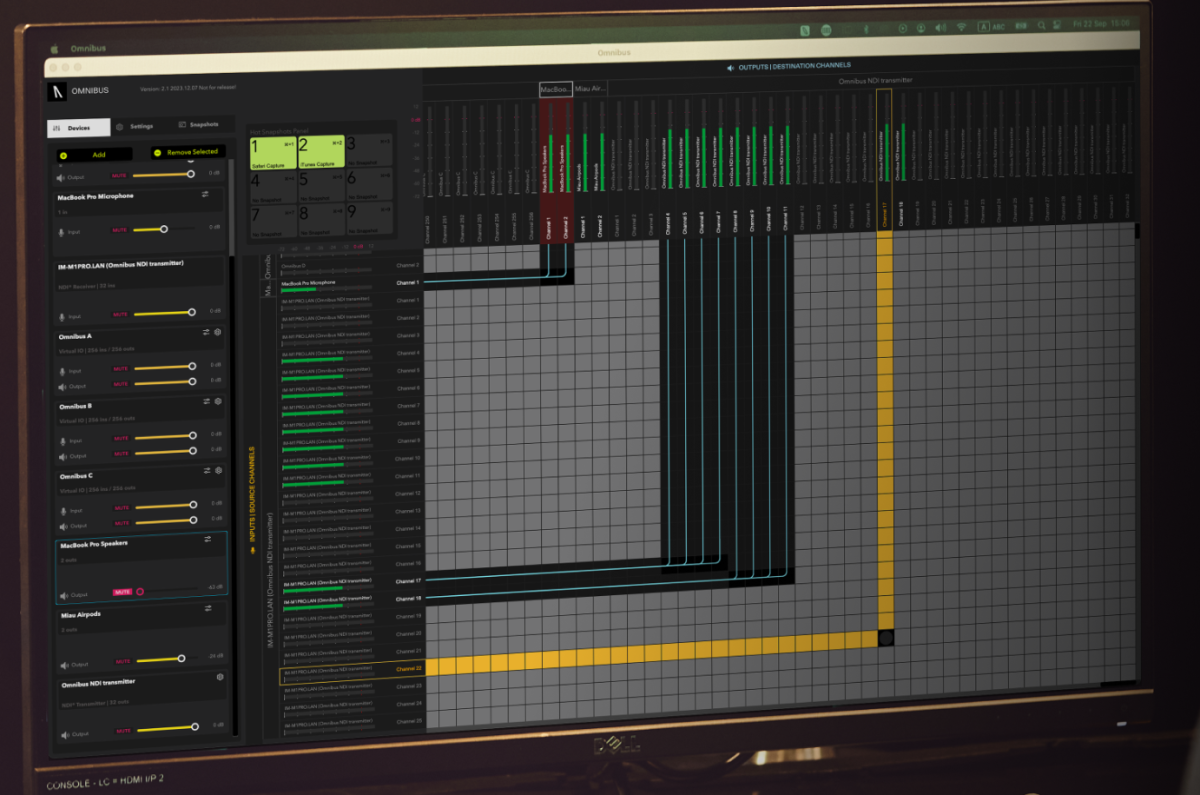Open the Omnibus A gear settings
The height and width of the screenshot is (795, 1200).
(218, 332)
